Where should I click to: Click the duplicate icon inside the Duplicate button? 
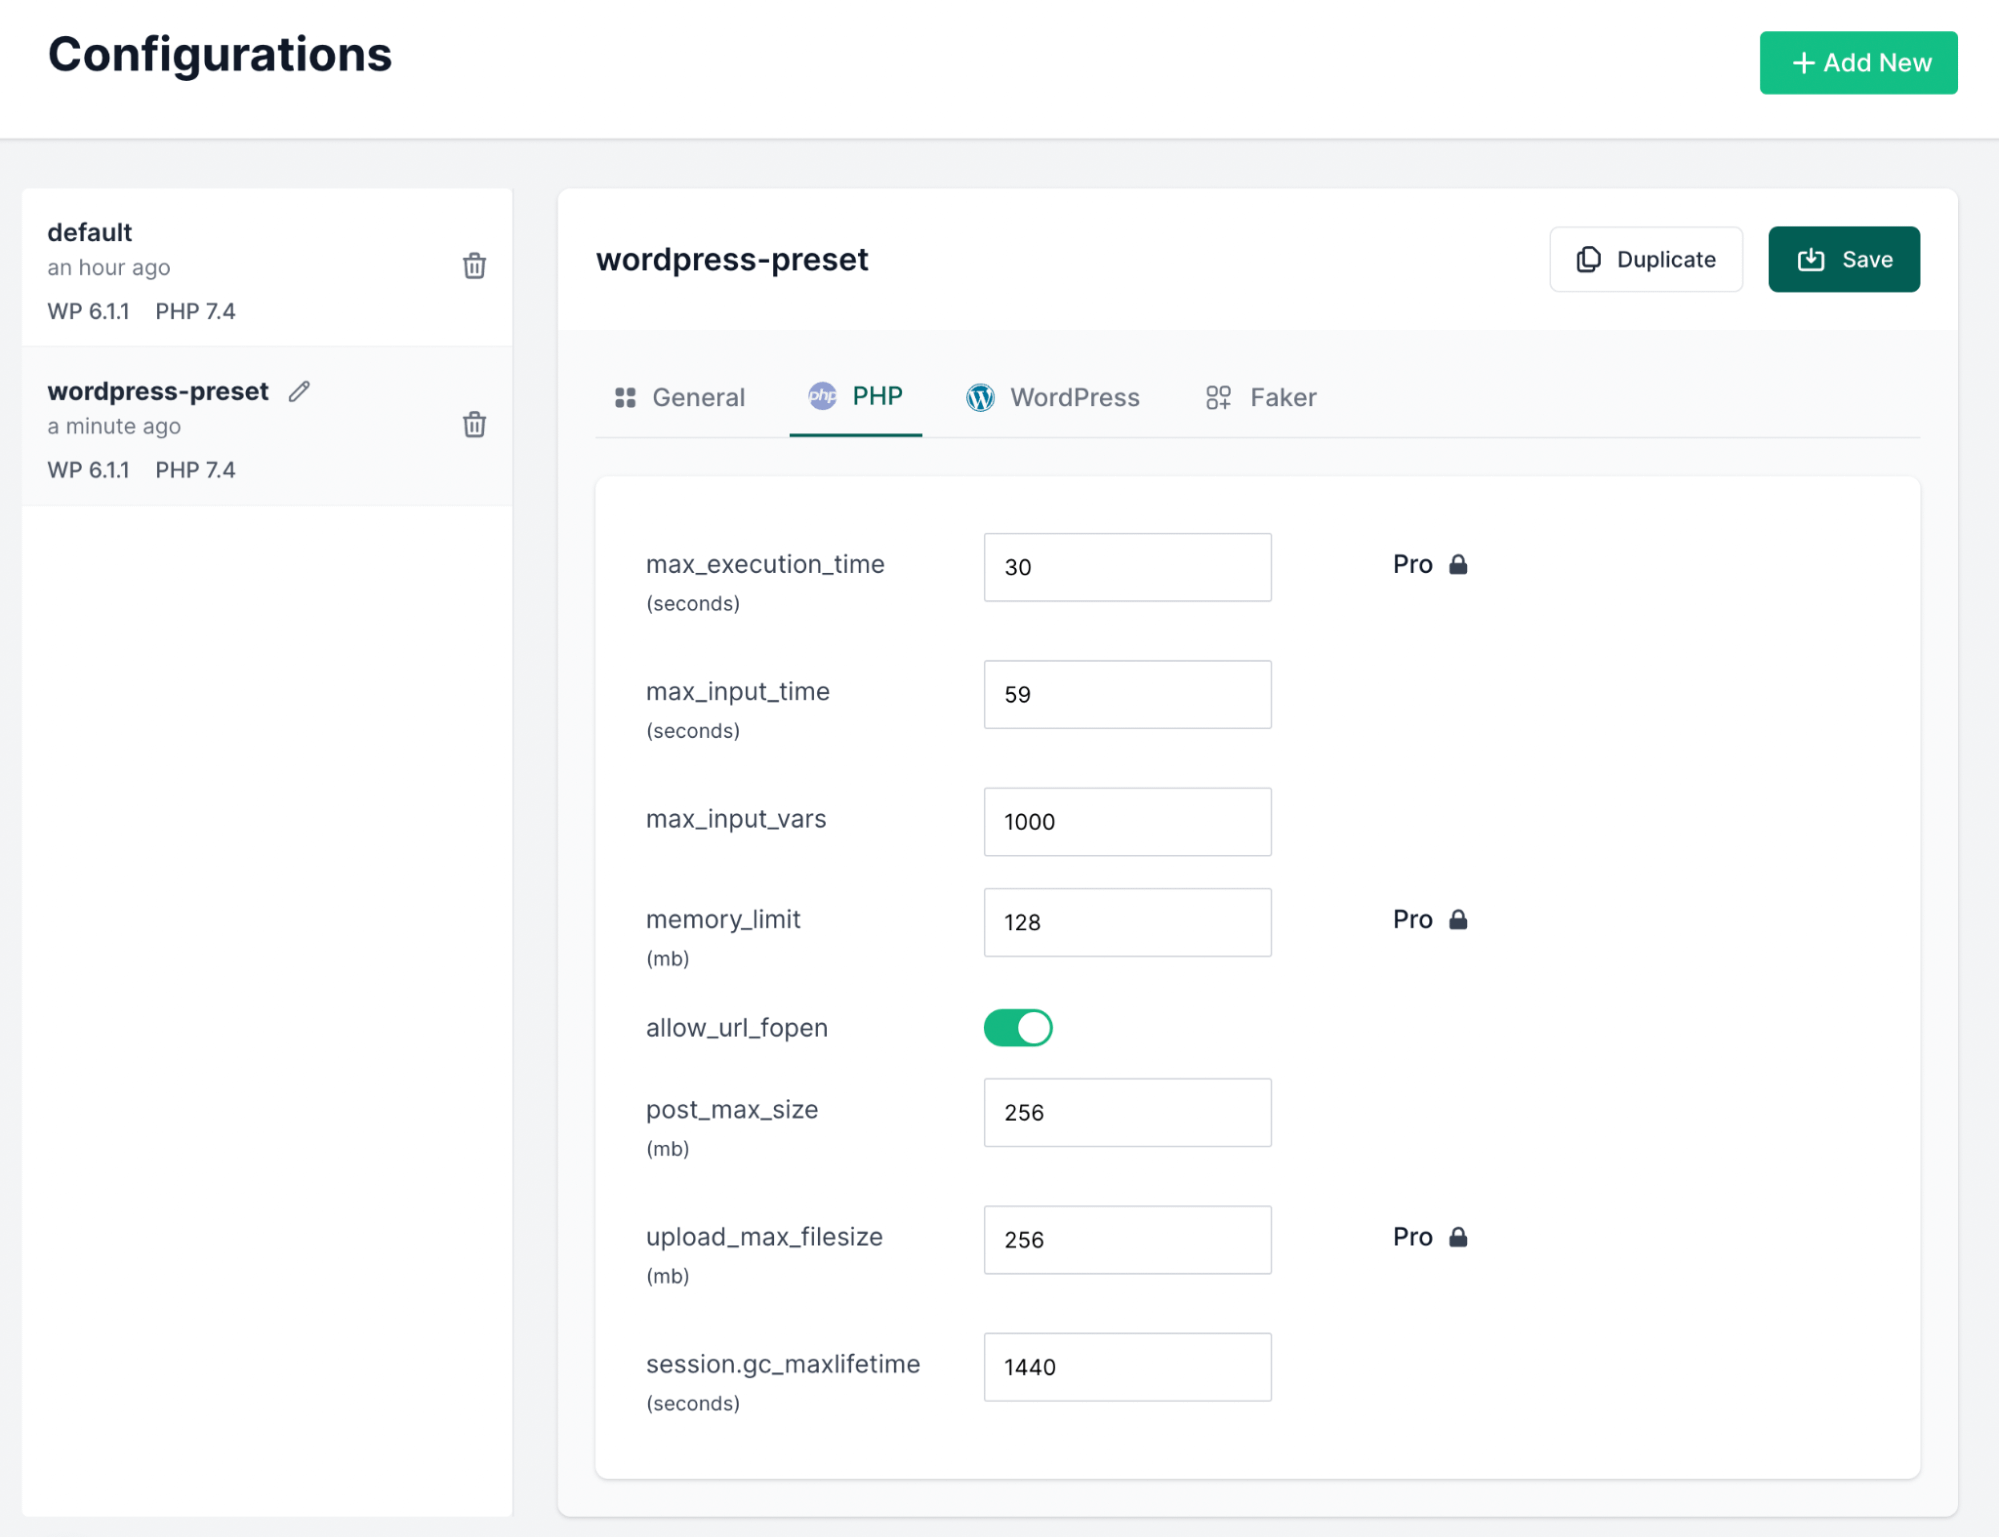(x=1588, y=259)
